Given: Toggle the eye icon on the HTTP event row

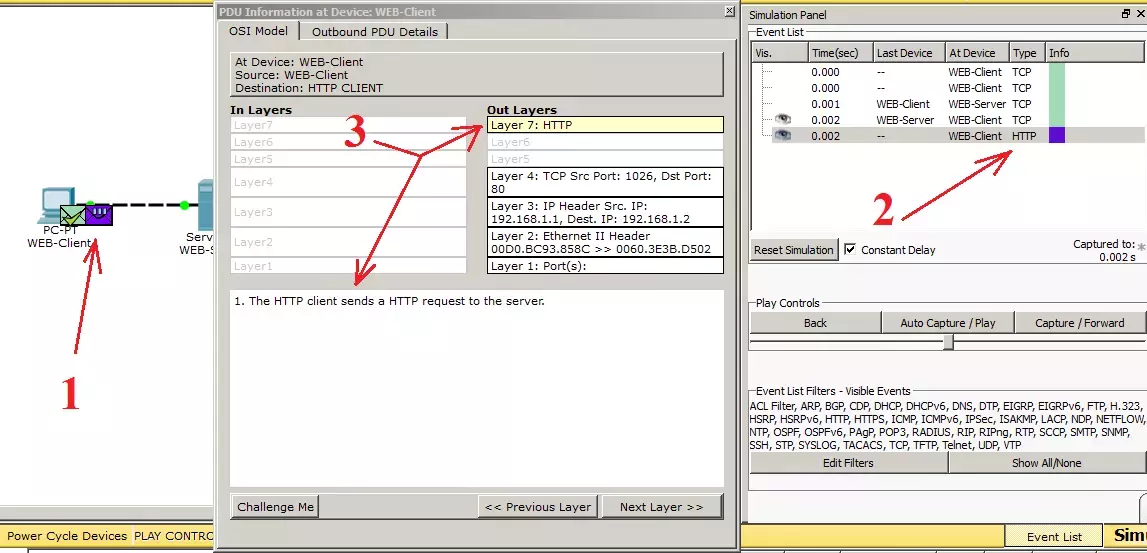Looking at the screenshot, I should pyautogui.click(x=783, y=135).
